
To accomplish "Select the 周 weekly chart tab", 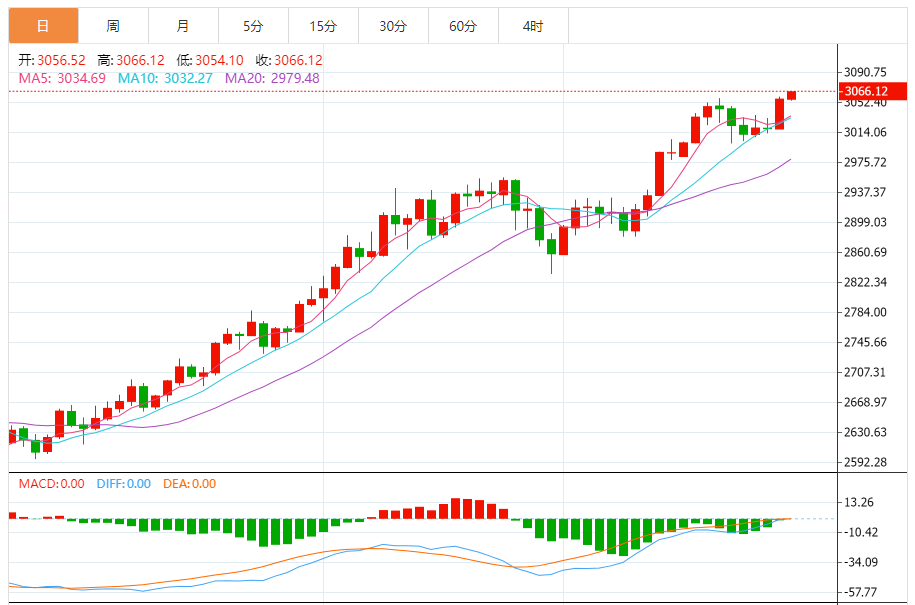I will pos(113,25).
